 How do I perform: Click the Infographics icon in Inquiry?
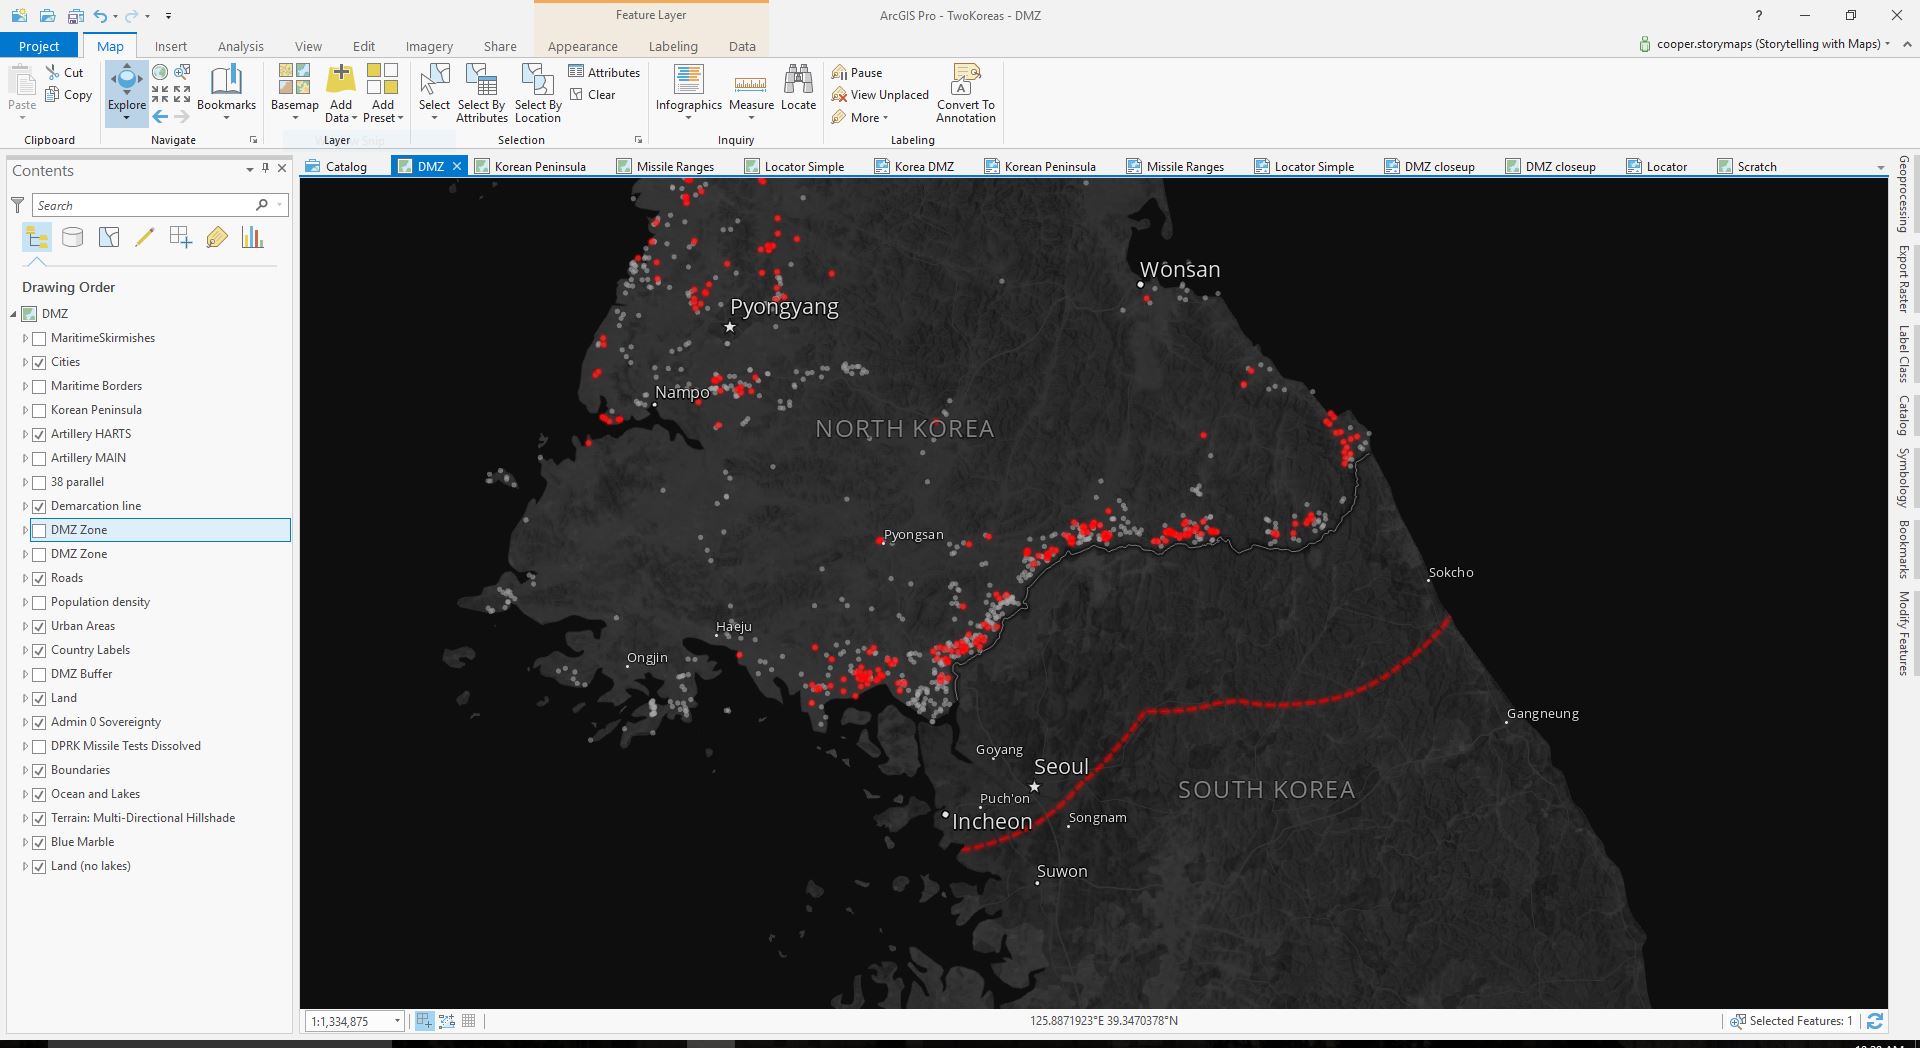(x=688, y=80)
